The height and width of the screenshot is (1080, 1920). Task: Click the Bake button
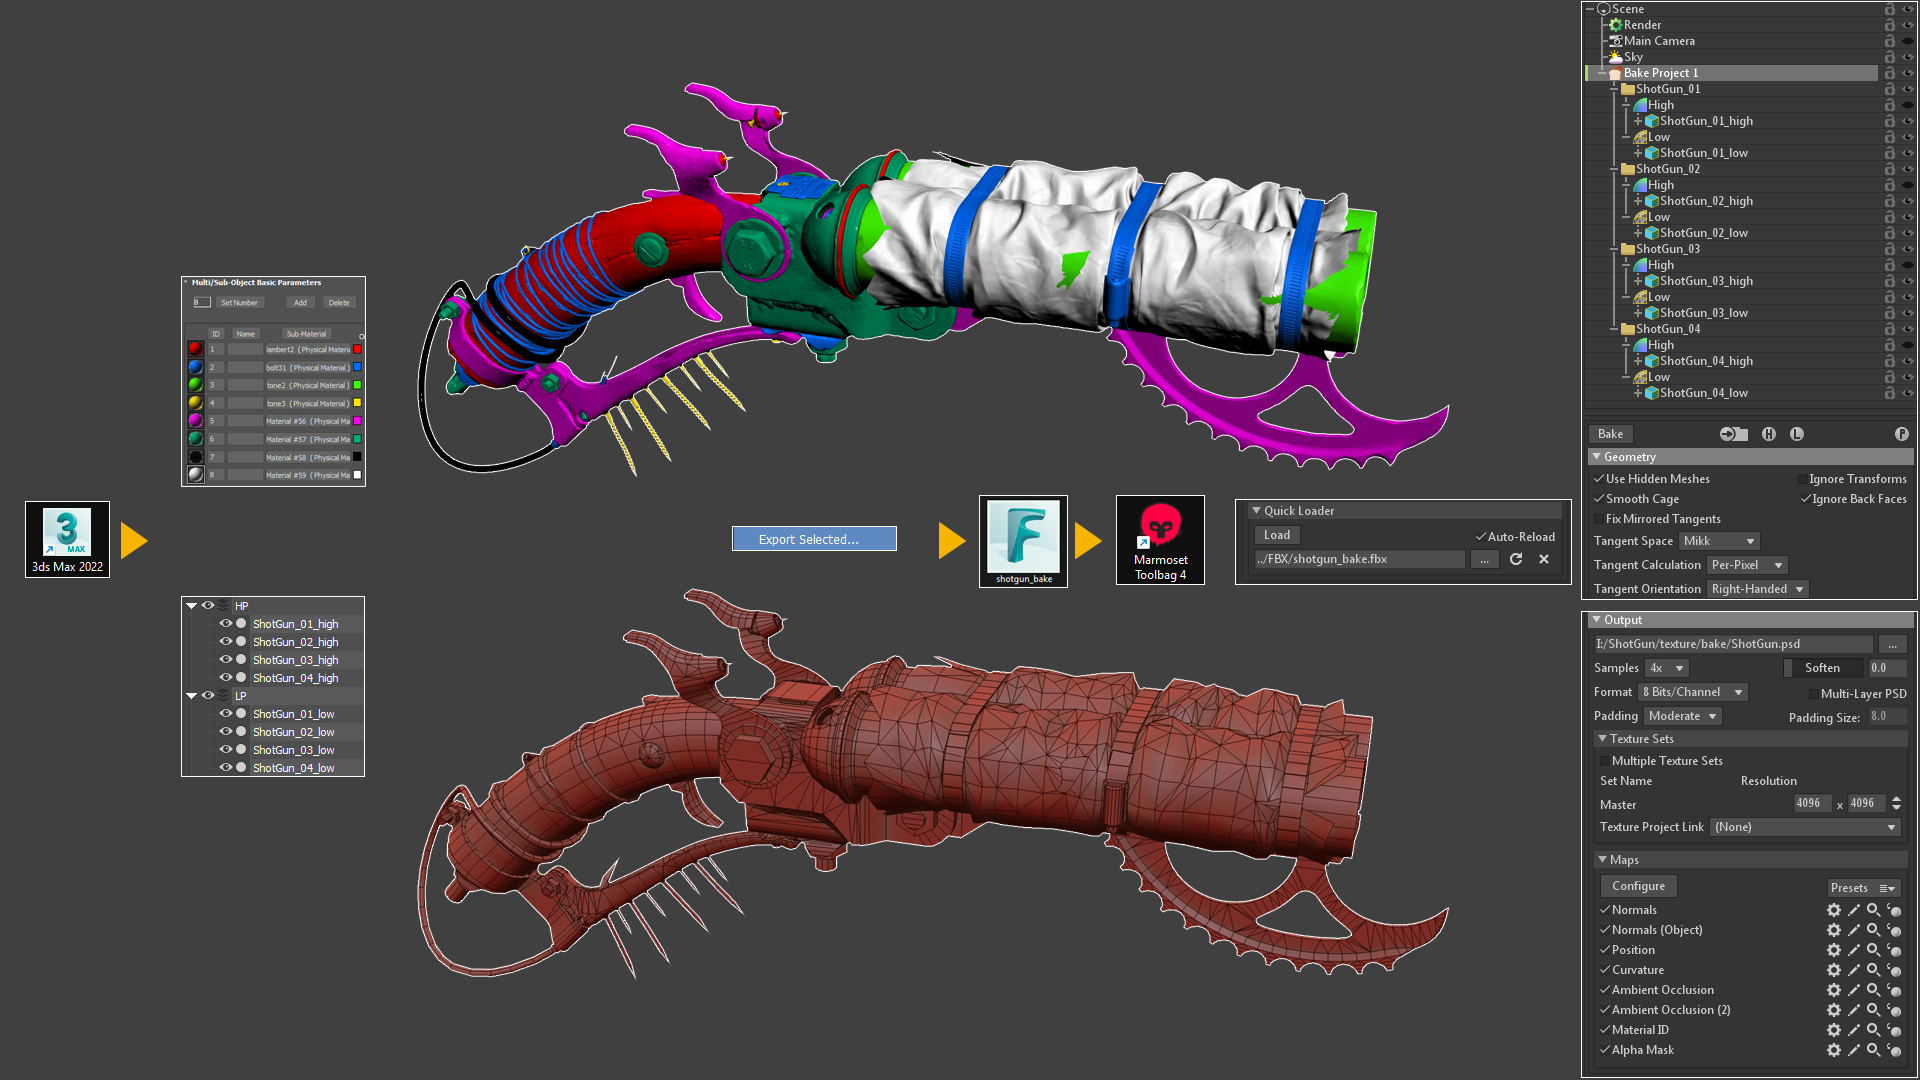pyautogui.click(x=1610, y=434)
